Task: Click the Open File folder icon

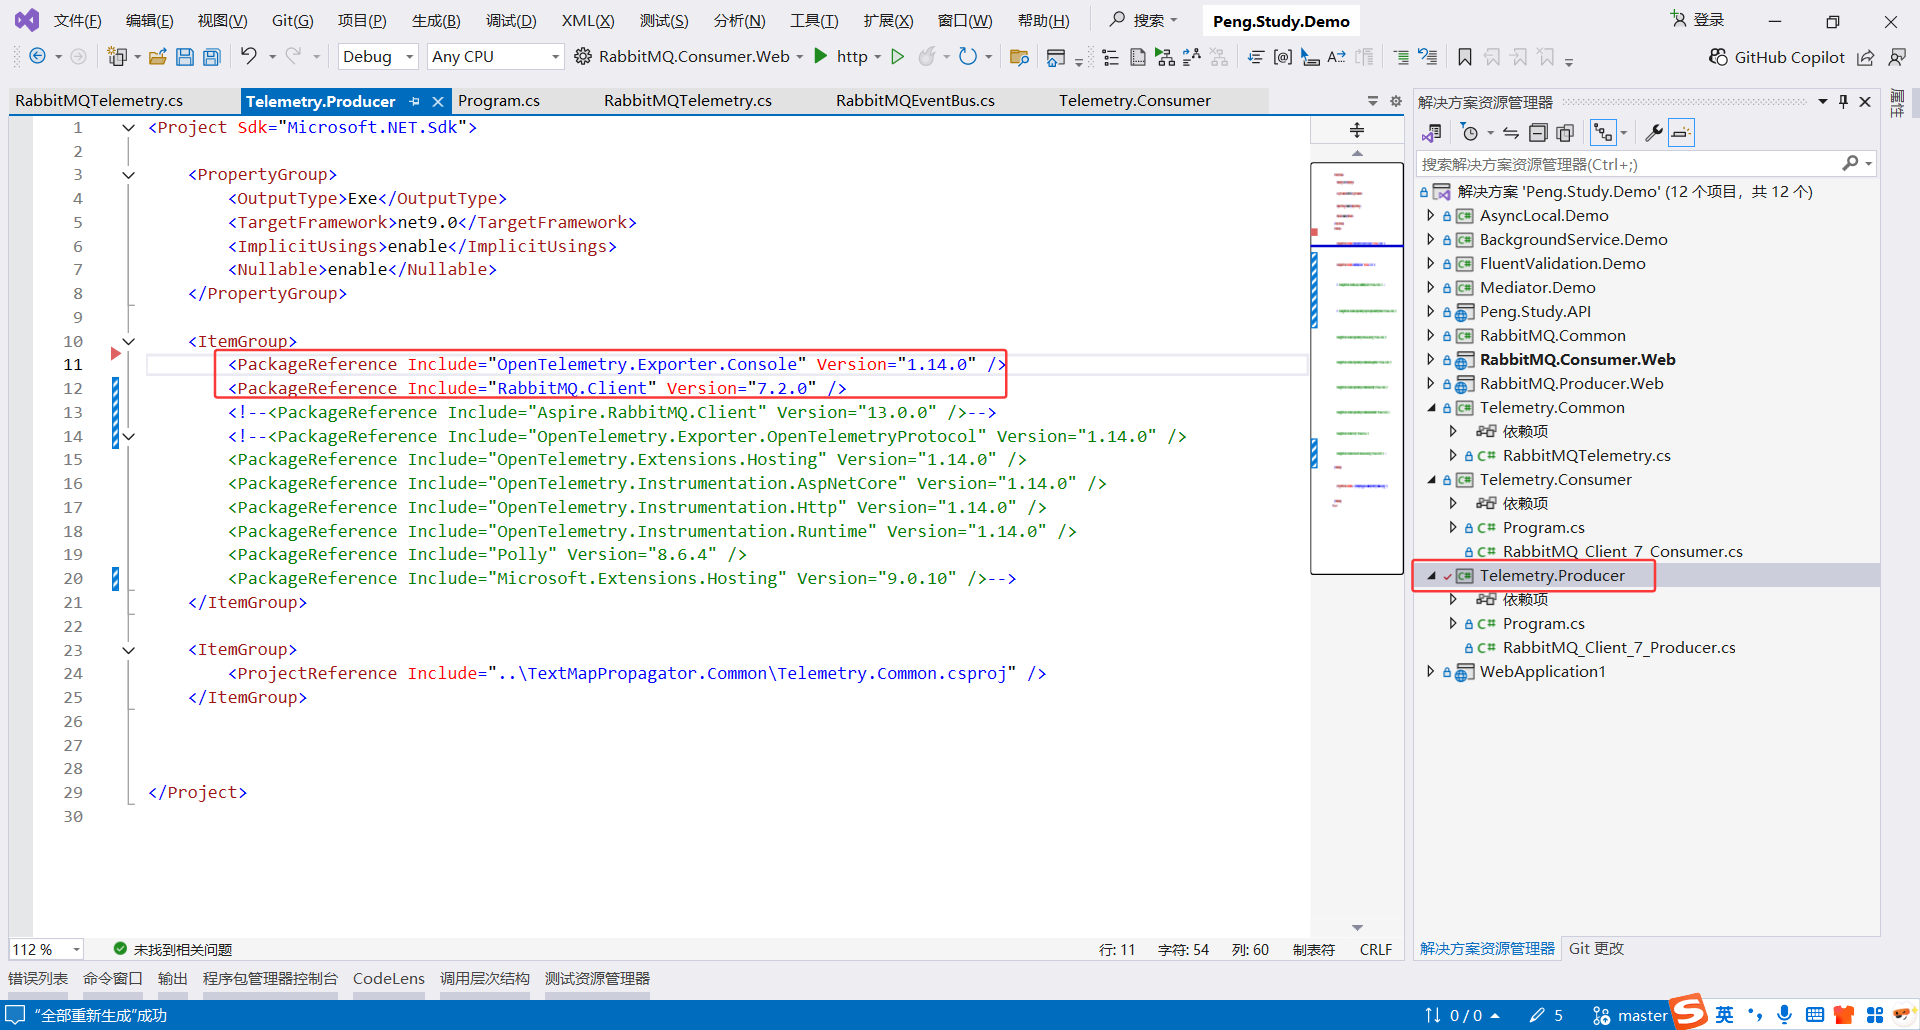Action: click(158, 57)
